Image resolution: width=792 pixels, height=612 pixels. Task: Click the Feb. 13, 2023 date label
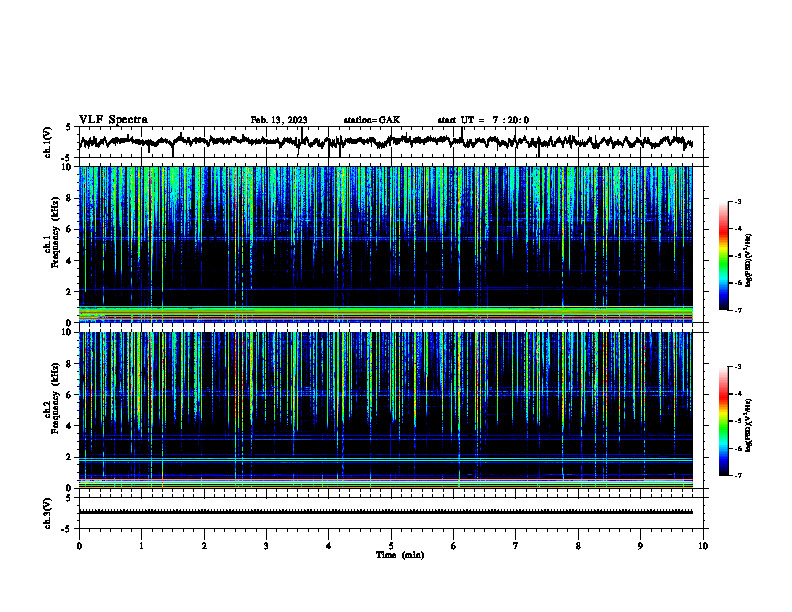pyautogui.click(x=279, y=120)
